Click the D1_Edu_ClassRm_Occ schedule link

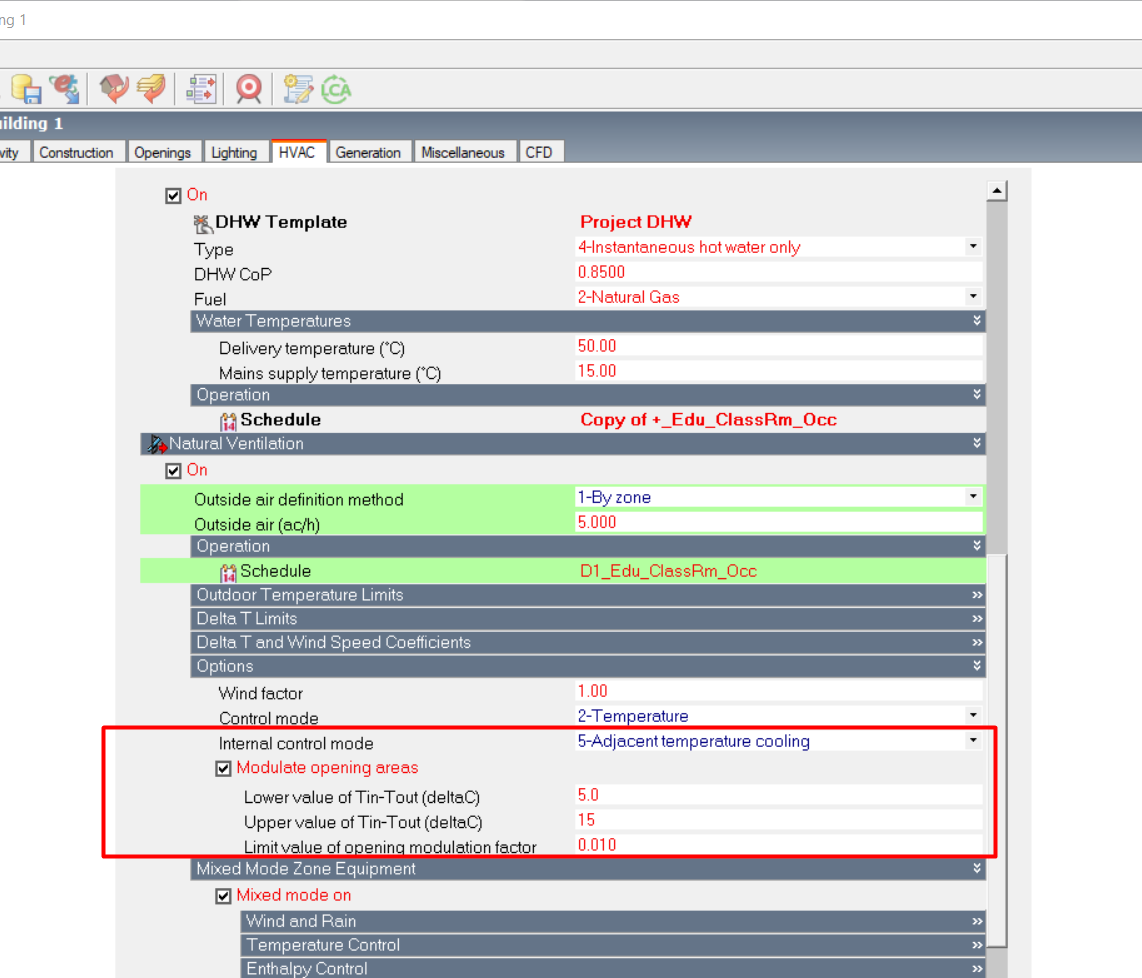pyautogui.click(x=668, y=571)
